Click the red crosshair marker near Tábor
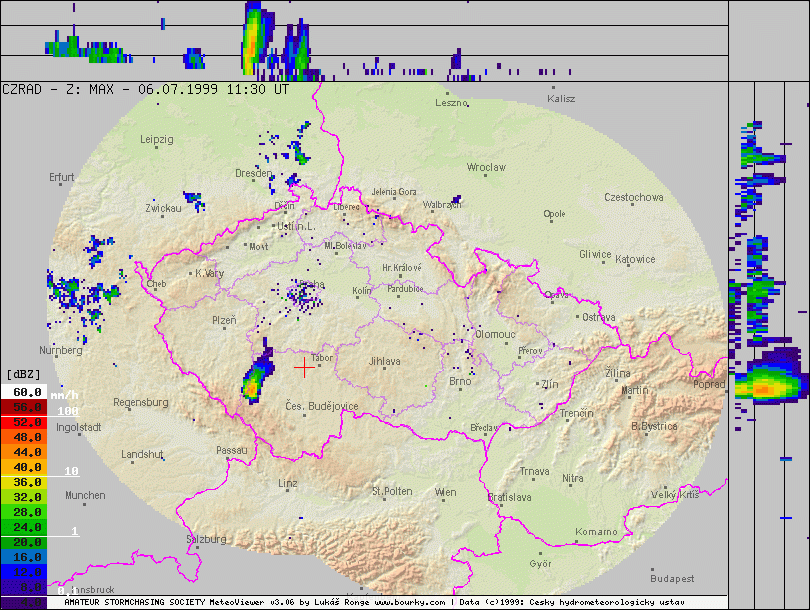810x610 pixels. (x=304, y=367)
